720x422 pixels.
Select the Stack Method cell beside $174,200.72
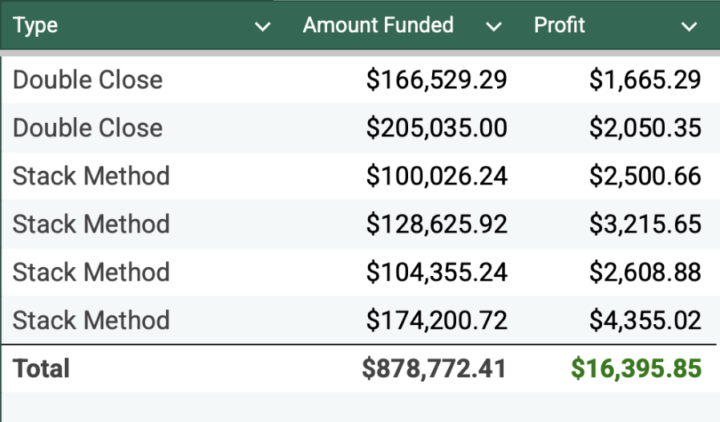[91, 320]
